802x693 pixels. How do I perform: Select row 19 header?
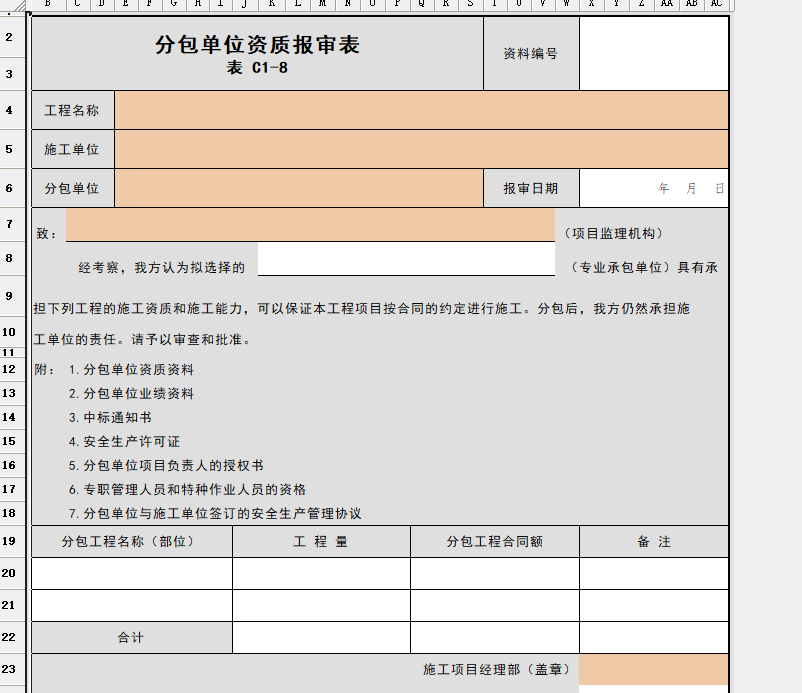click(10, 541)
